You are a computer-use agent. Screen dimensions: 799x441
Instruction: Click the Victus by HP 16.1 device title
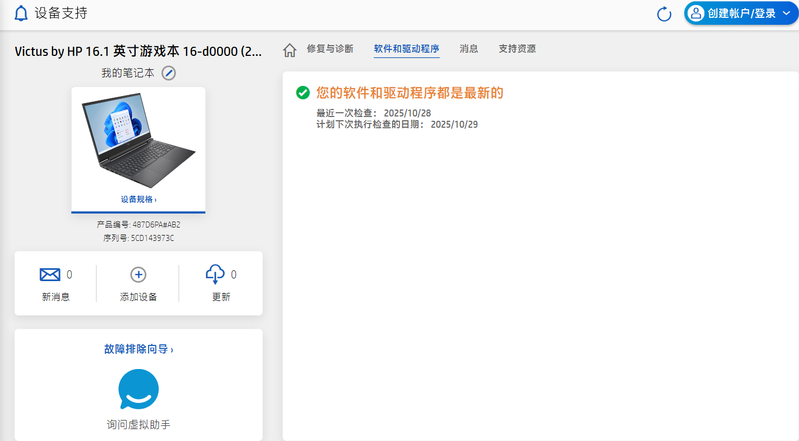[x=138, y=51]
